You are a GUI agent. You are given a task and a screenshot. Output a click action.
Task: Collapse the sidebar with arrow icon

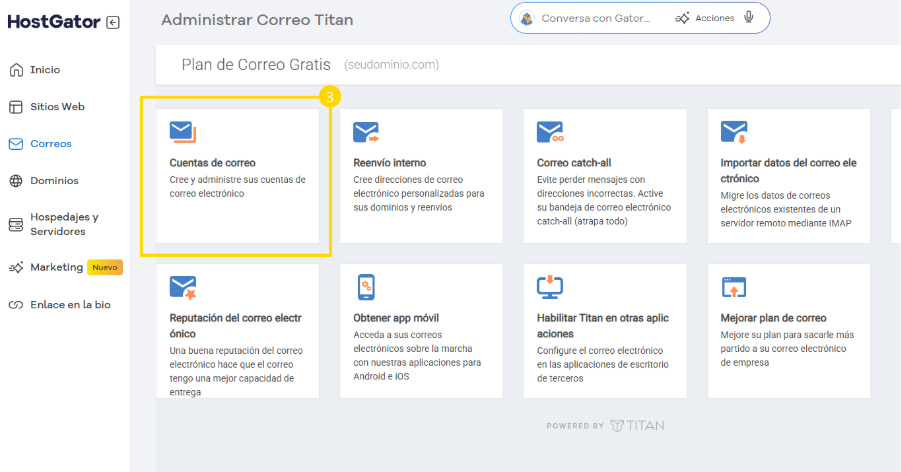click(x=113, y=22)
